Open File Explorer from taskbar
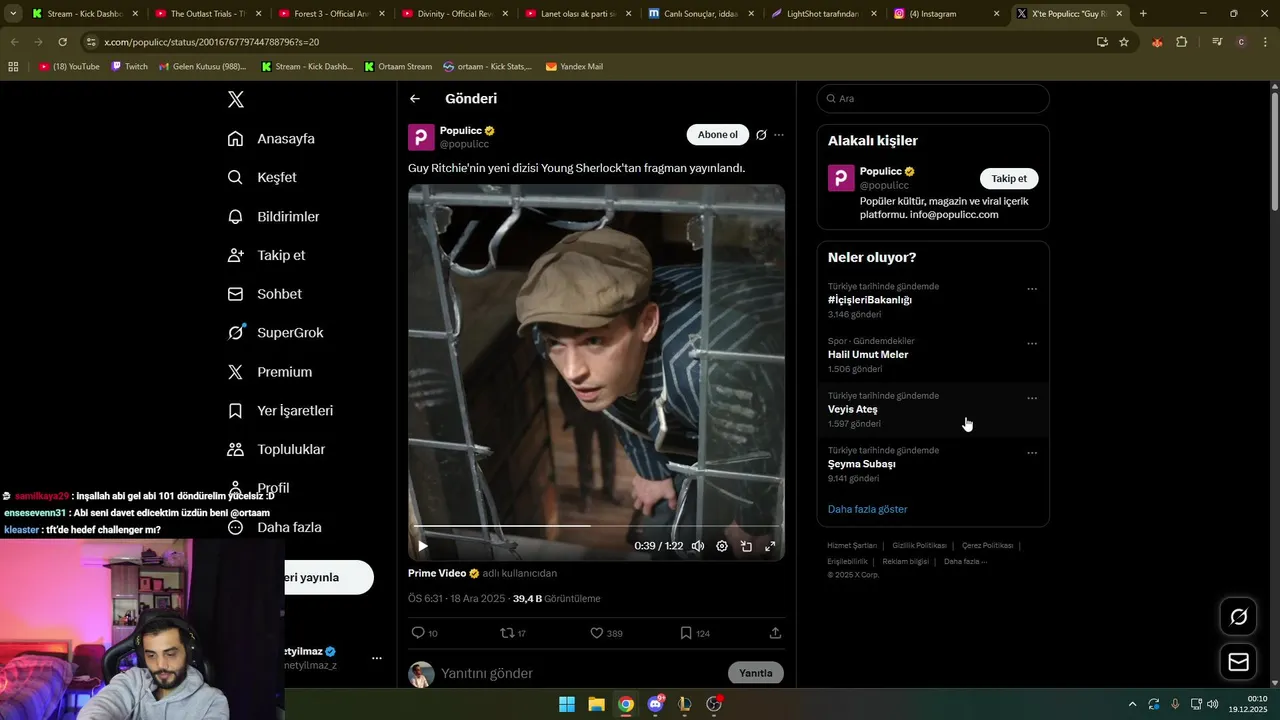The height and width of the screenshot is (720, 1280). (596, 704)
